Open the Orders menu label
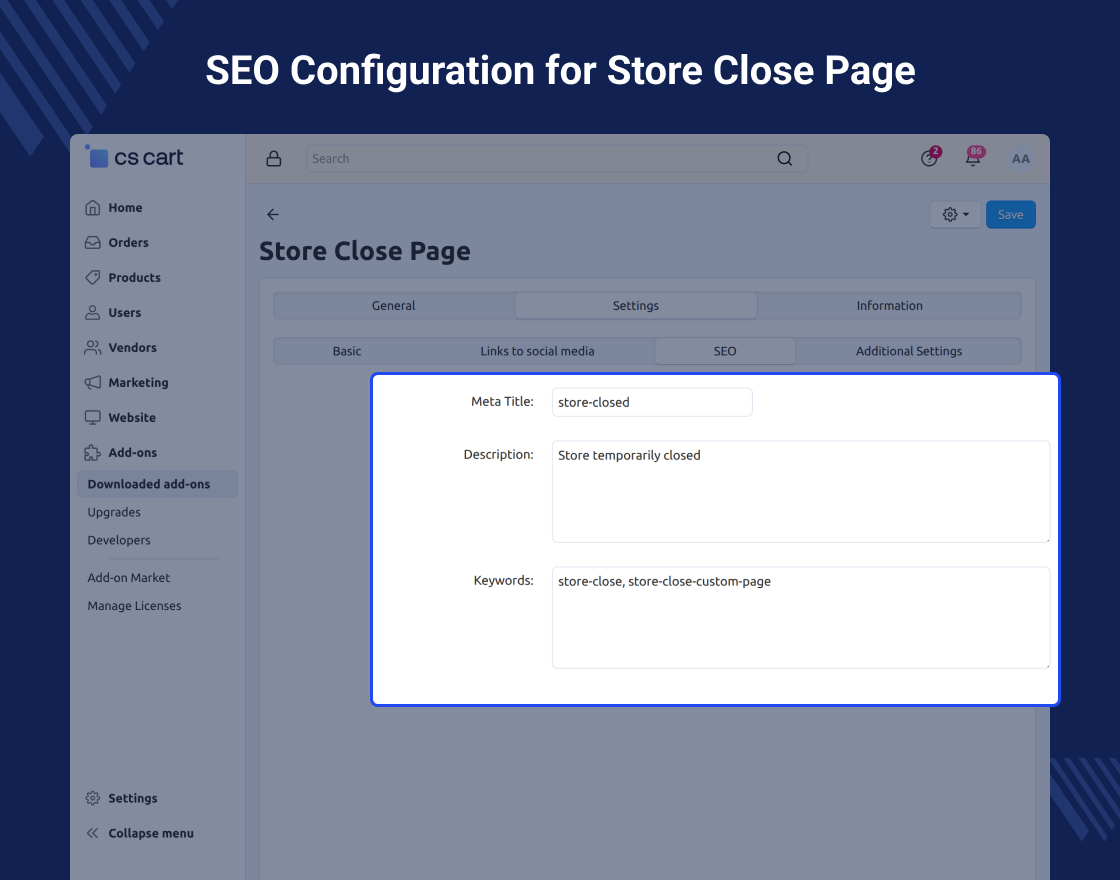The width and height of the screenshot is (1120, 880). (129, 243)
